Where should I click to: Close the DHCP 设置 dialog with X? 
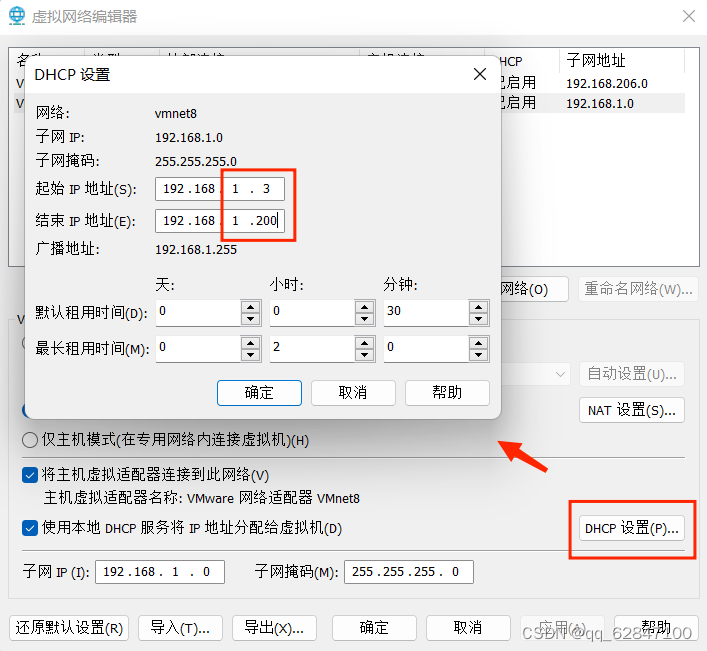pos(480,74)
